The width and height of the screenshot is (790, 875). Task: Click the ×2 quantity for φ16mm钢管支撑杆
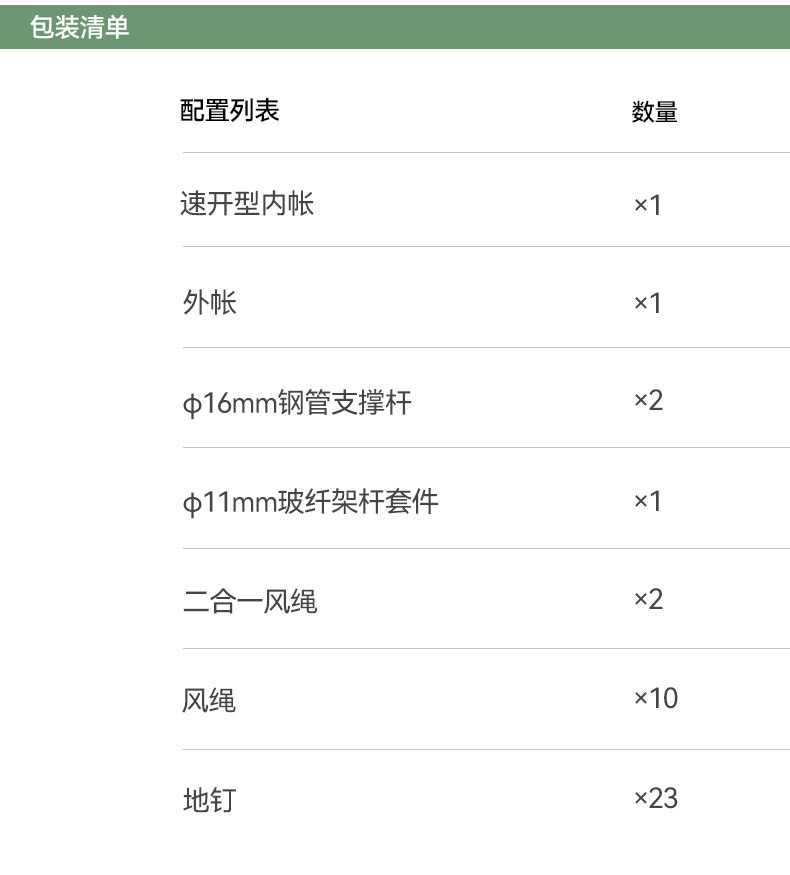point(648,401)
